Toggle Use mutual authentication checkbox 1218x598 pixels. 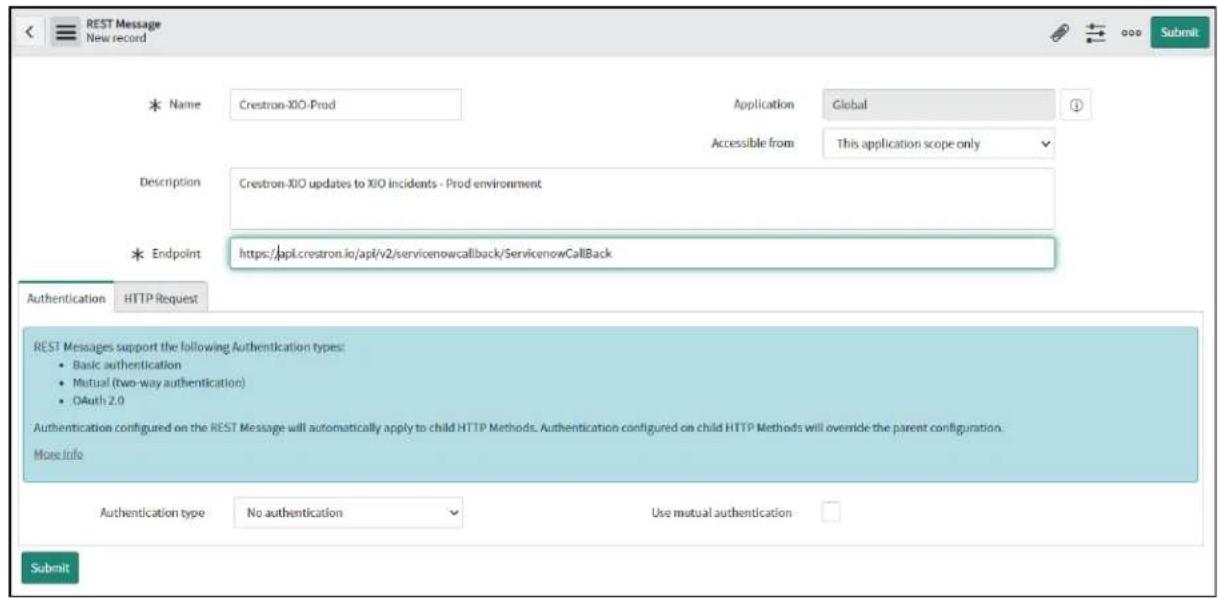pos(831,512)
